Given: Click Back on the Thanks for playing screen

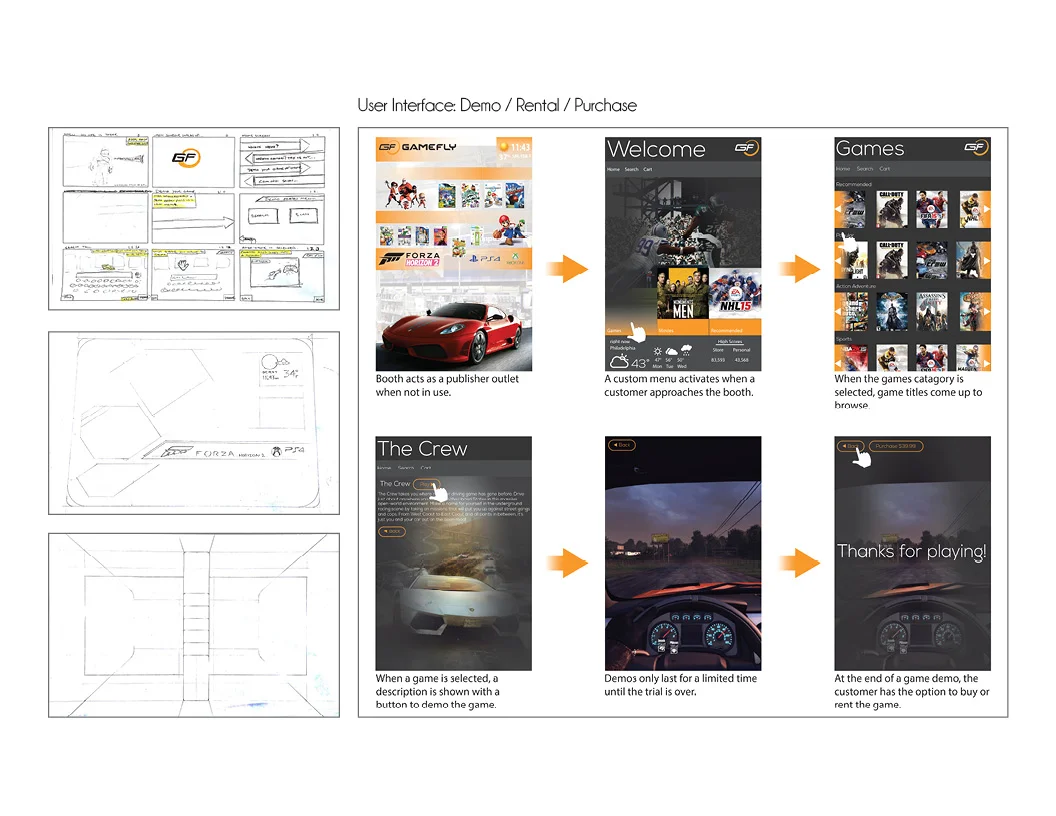Looking at the screenshot, I should [x=851, y=446].
